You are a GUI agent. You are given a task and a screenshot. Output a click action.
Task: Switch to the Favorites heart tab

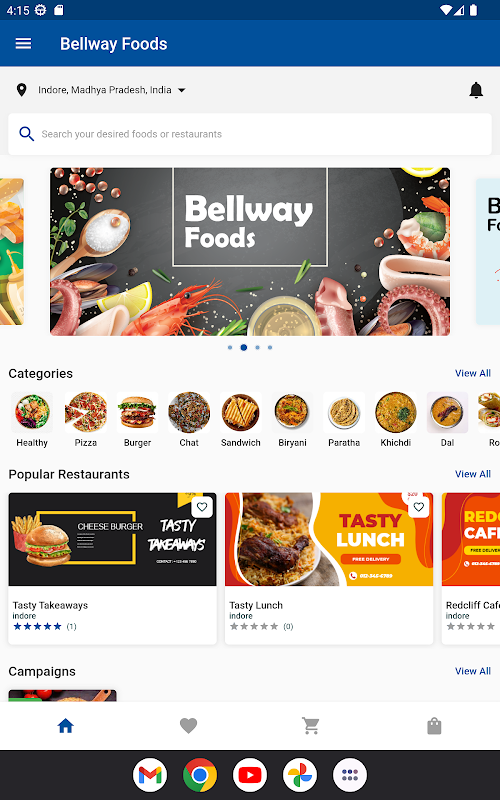188,726
